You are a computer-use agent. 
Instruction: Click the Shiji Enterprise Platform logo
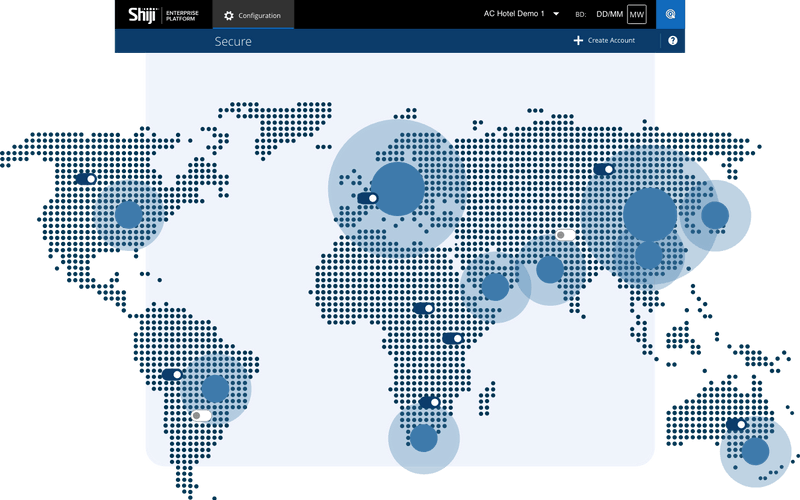coord(163,15)
